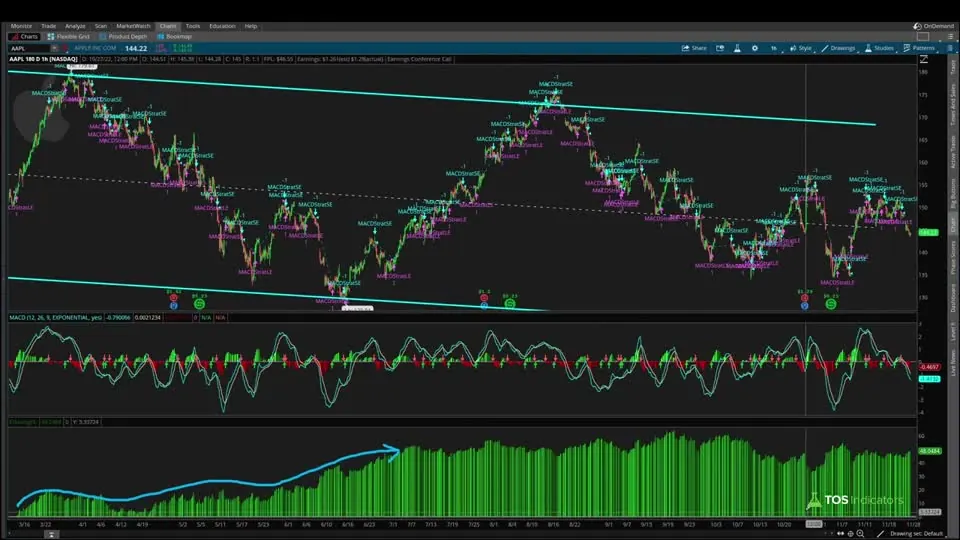Select the Charts sub-tab
Screen dimensions: 960x540
pos(24,37)
